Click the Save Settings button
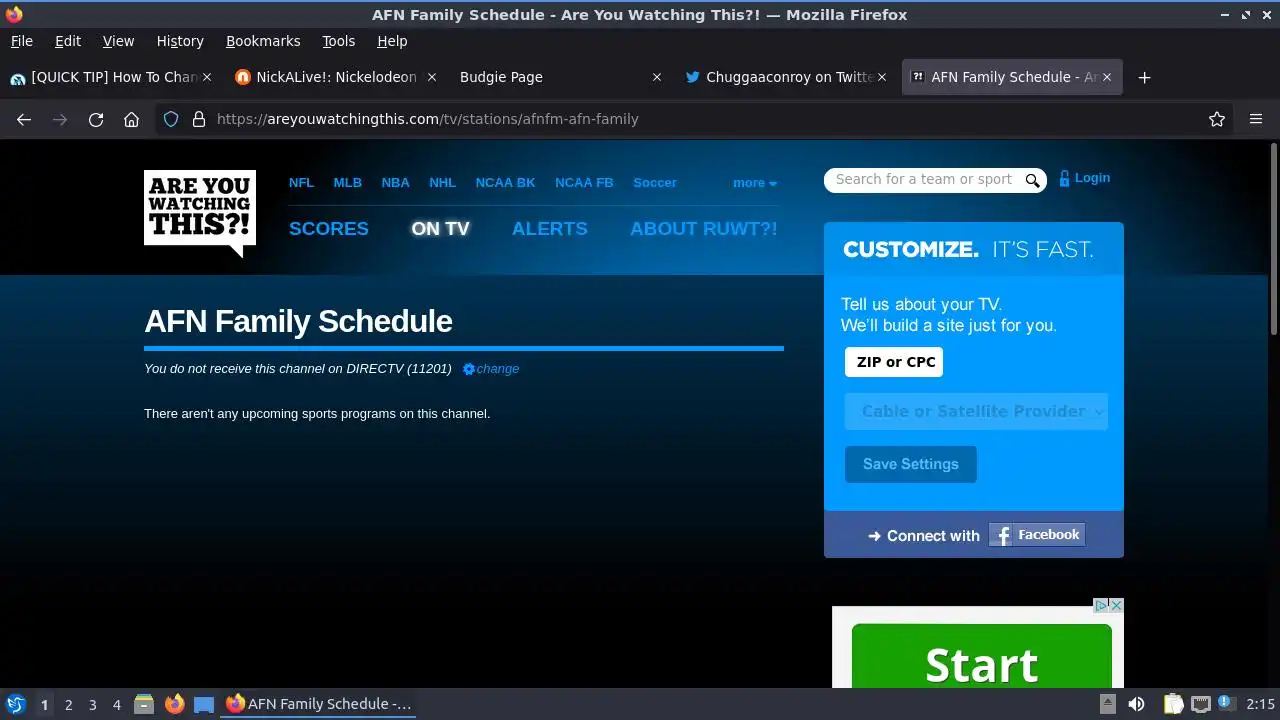Viewport: 1280px width, 720px height. (911, 464)
